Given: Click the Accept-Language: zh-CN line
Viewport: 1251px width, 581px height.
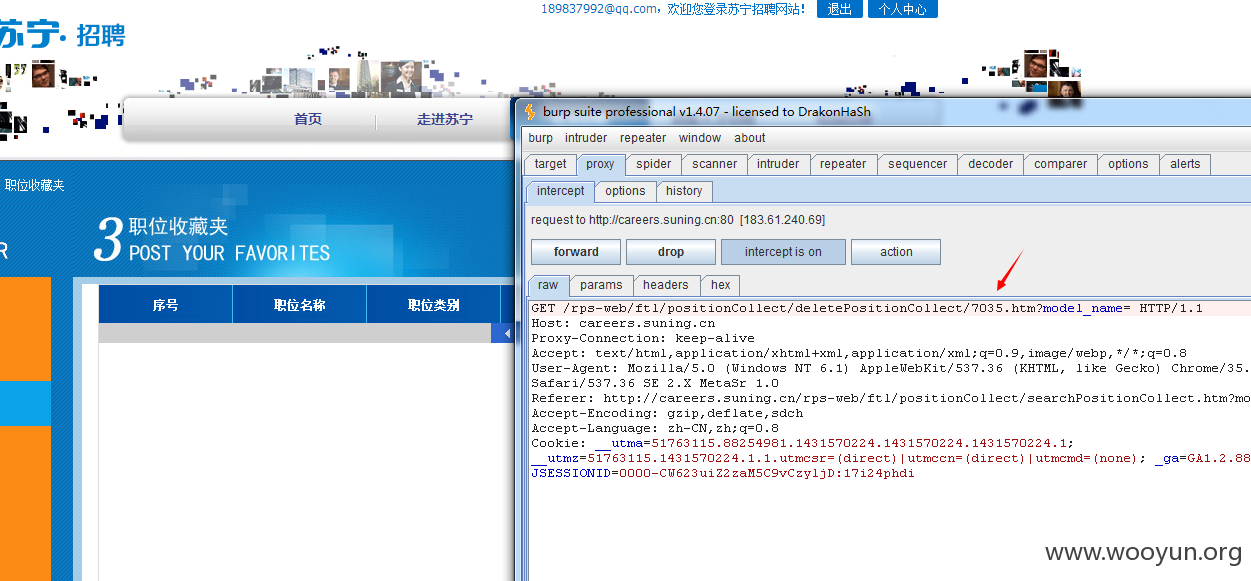Looking at the screenshot, I should 655,429.
